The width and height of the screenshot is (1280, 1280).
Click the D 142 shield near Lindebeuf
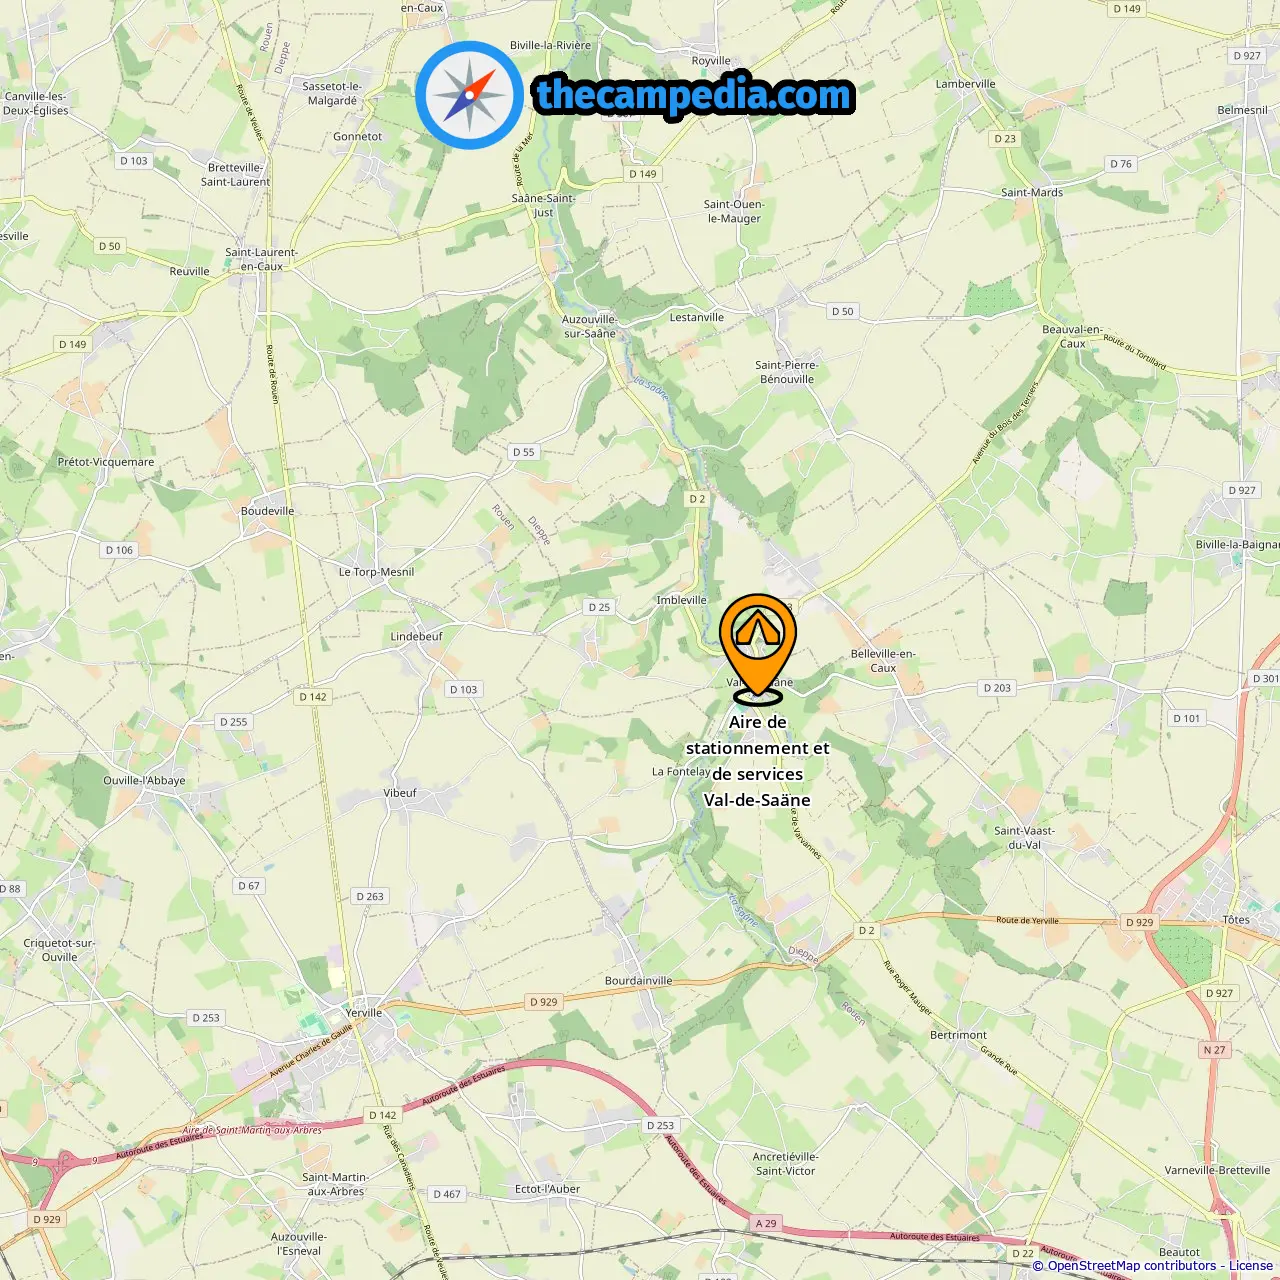pos(313,697)
